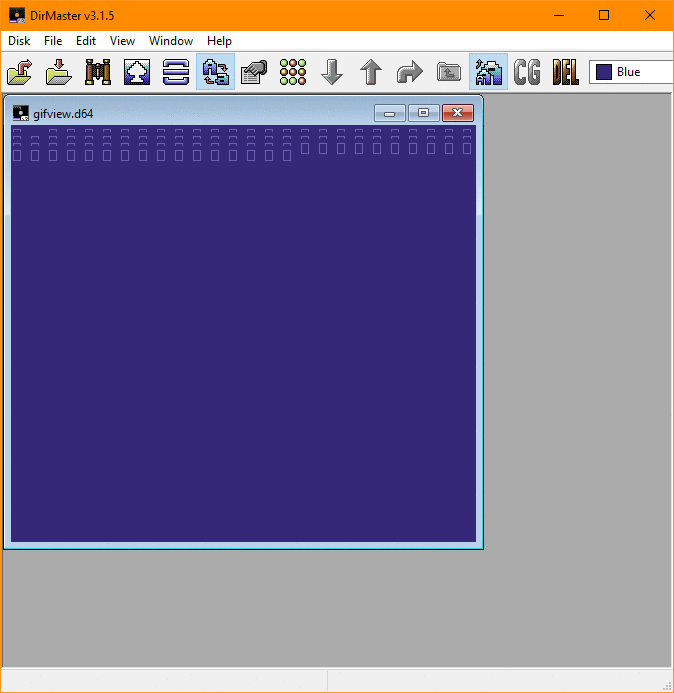
Task: Close the gifview.d64 child window
Action: point(457,113)
